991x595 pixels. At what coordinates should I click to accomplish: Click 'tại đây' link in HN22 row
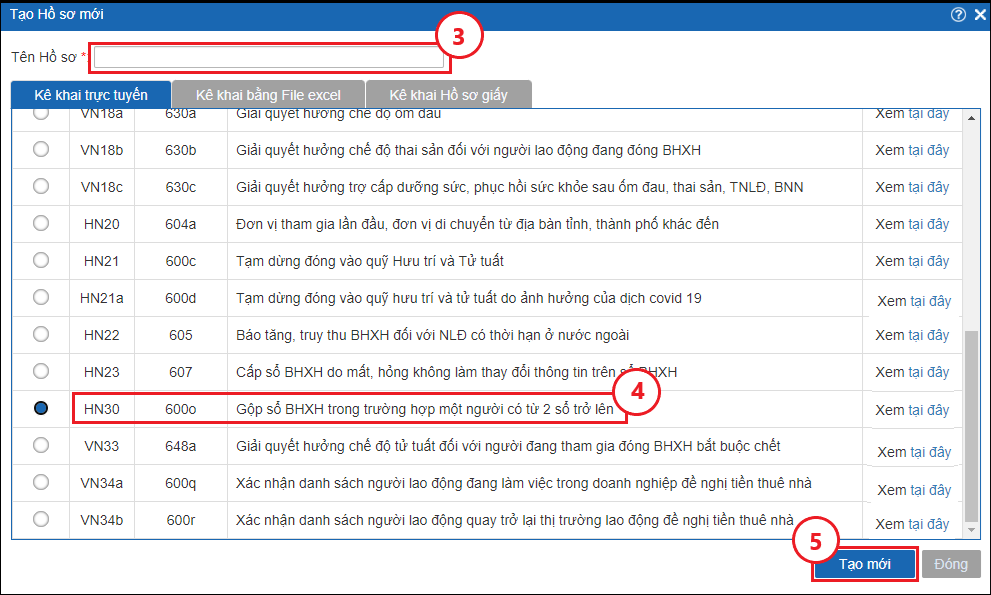point(928,336)
